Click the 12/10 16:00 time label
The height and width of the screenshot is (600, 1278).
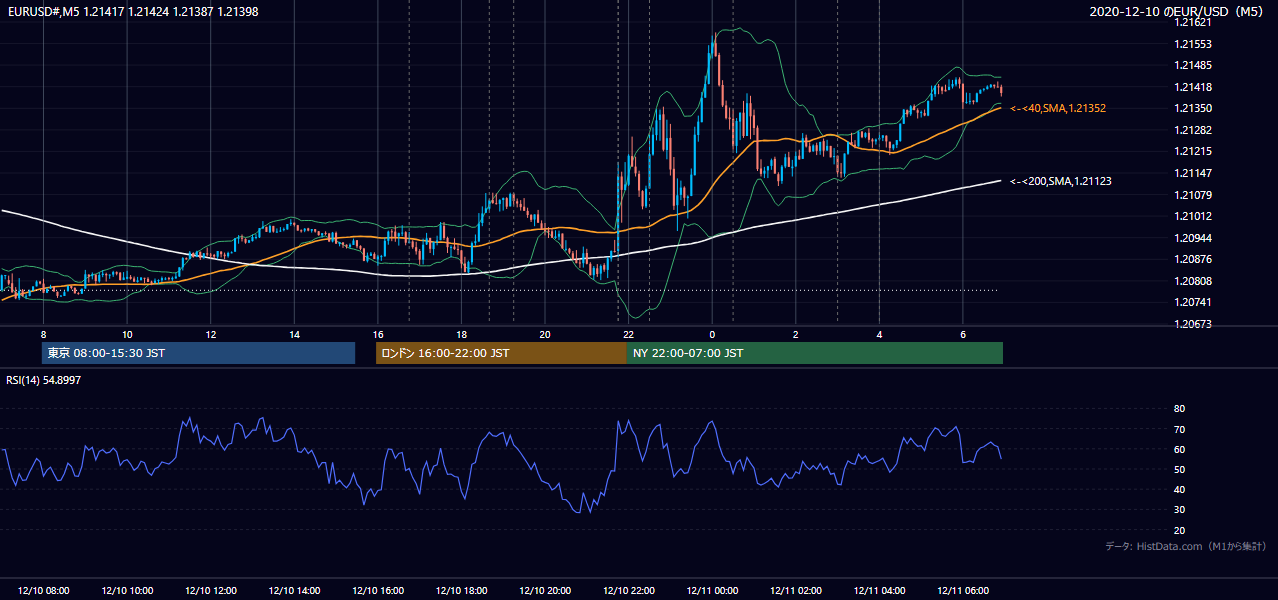click(x=378, y=591)
